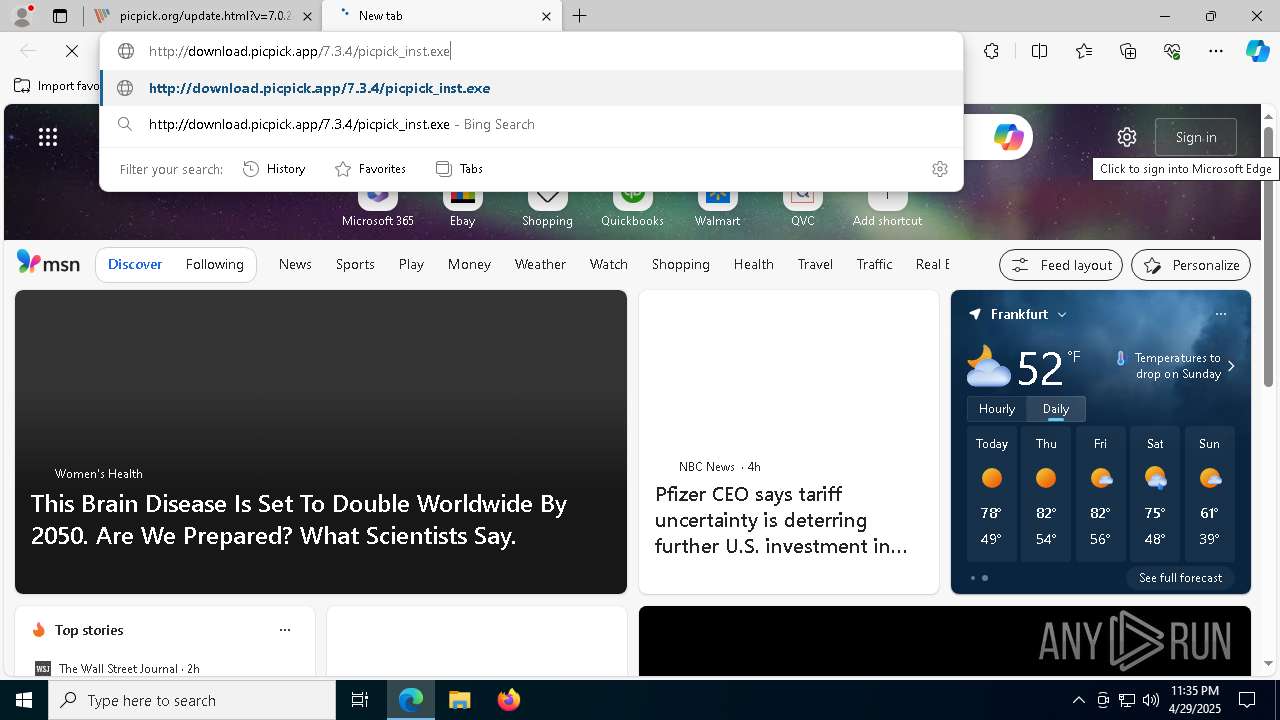Open File Explorer from taskbar
Viewport: 1280px width, 720px height.
(459, 700)
